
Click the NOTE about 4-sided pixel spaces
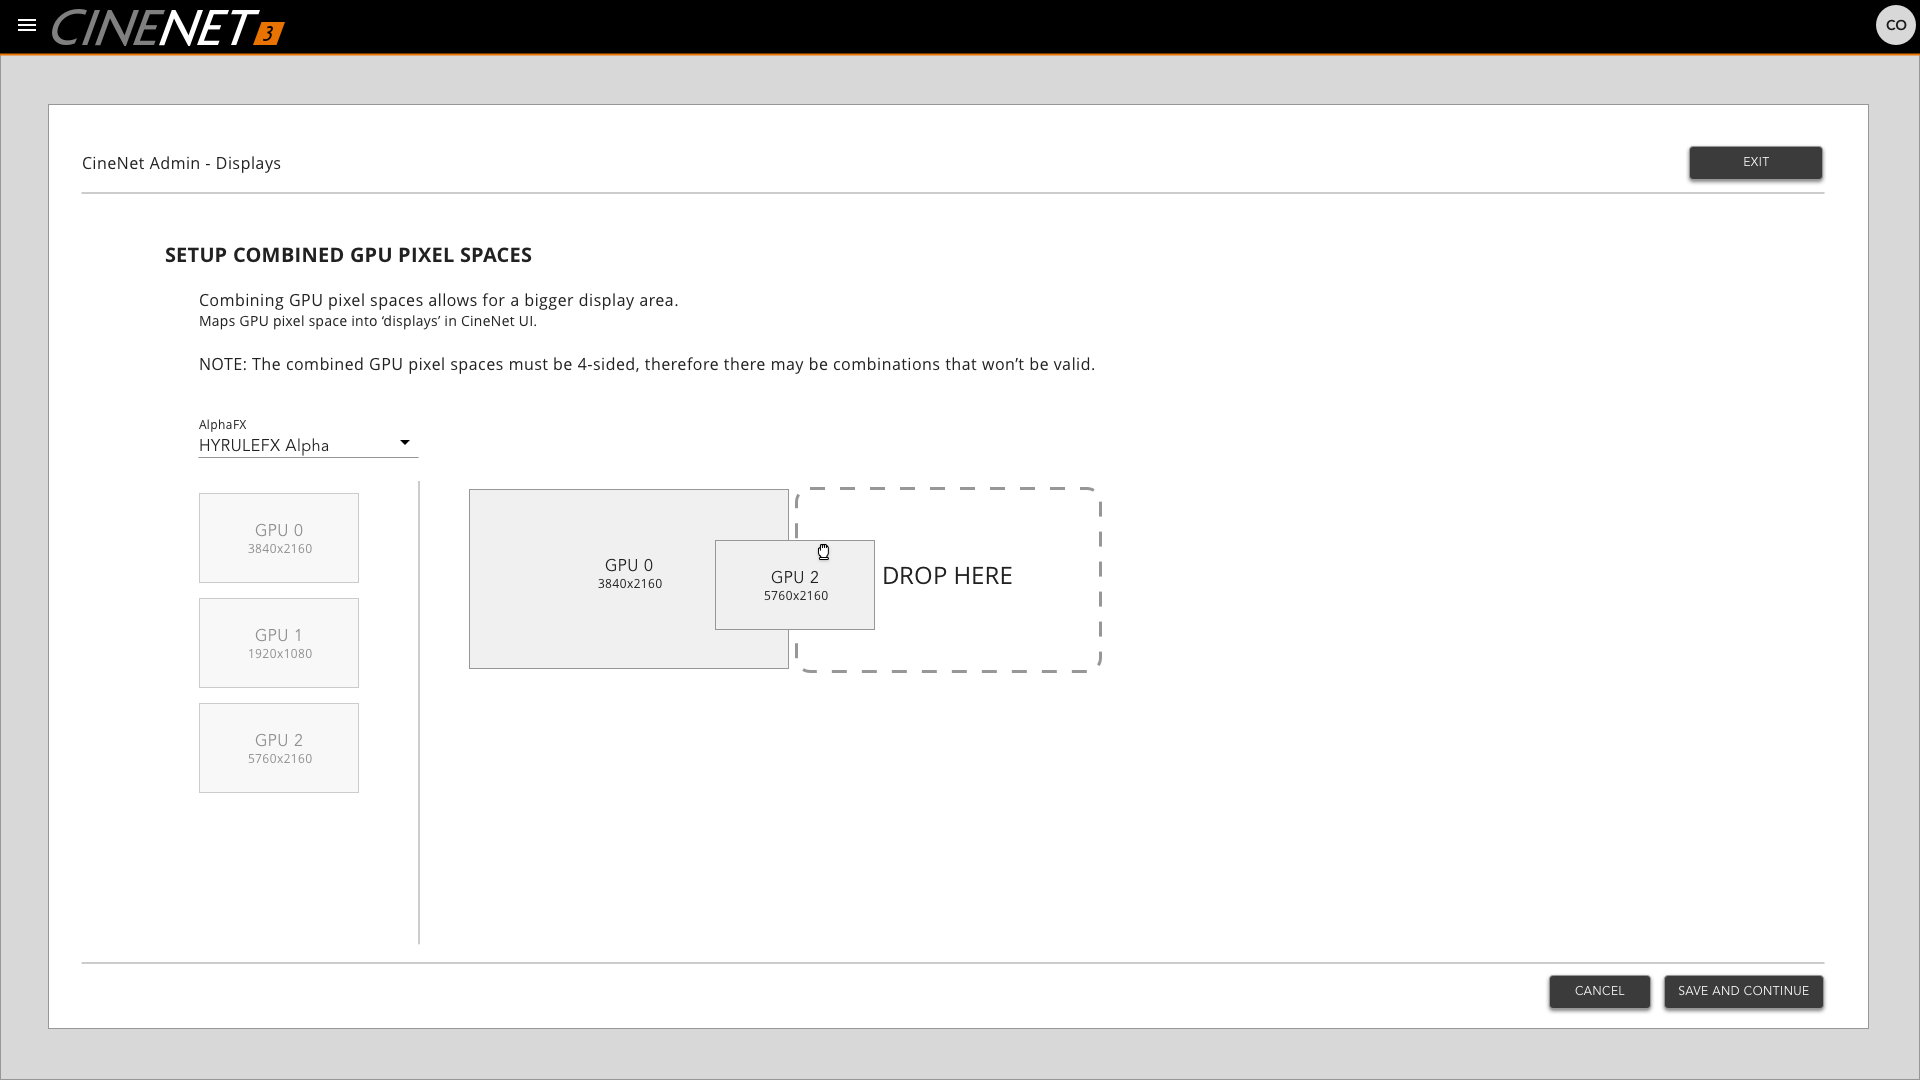pyautogui.click(x=646, y=364)
